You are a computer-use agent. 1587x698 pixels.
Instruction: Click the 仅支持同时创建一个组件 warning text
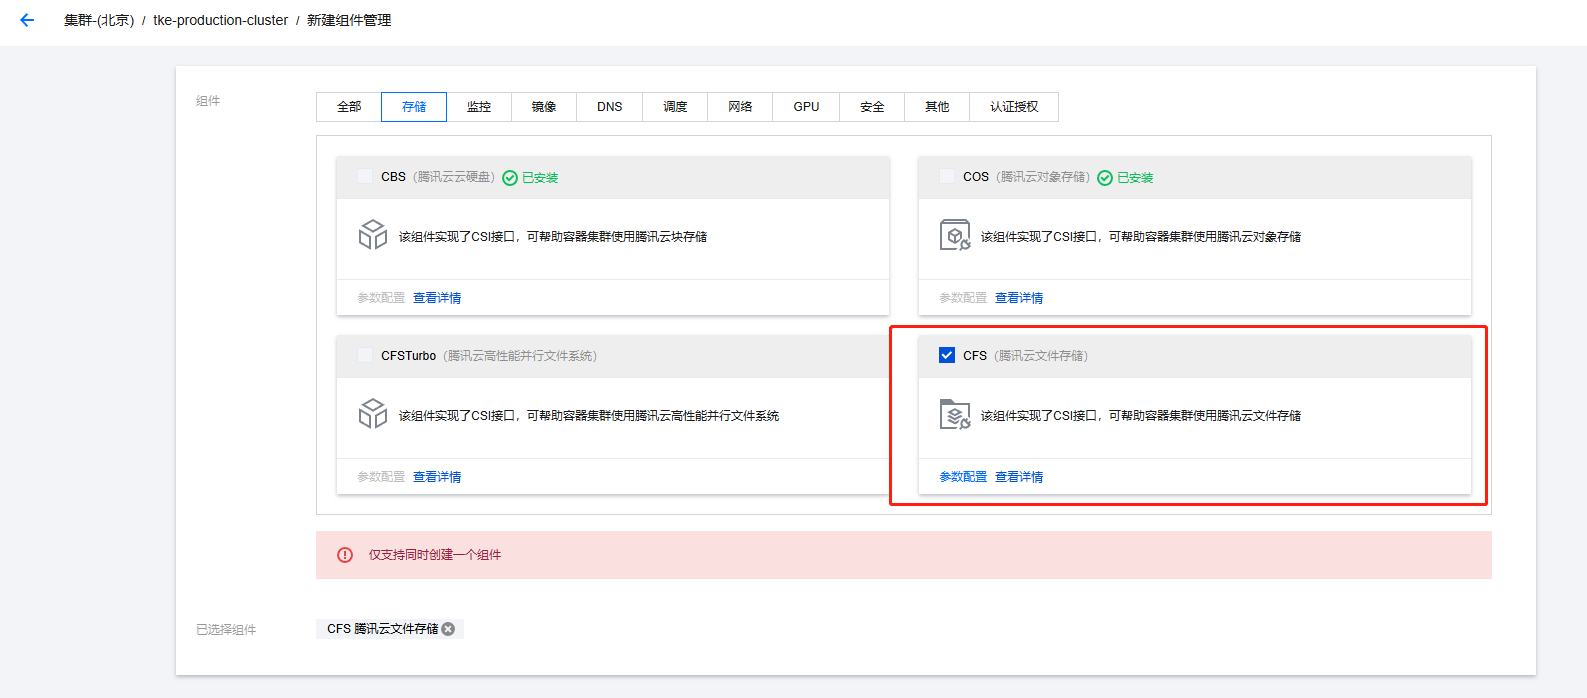pyautogui.click(x=435, y=555)
